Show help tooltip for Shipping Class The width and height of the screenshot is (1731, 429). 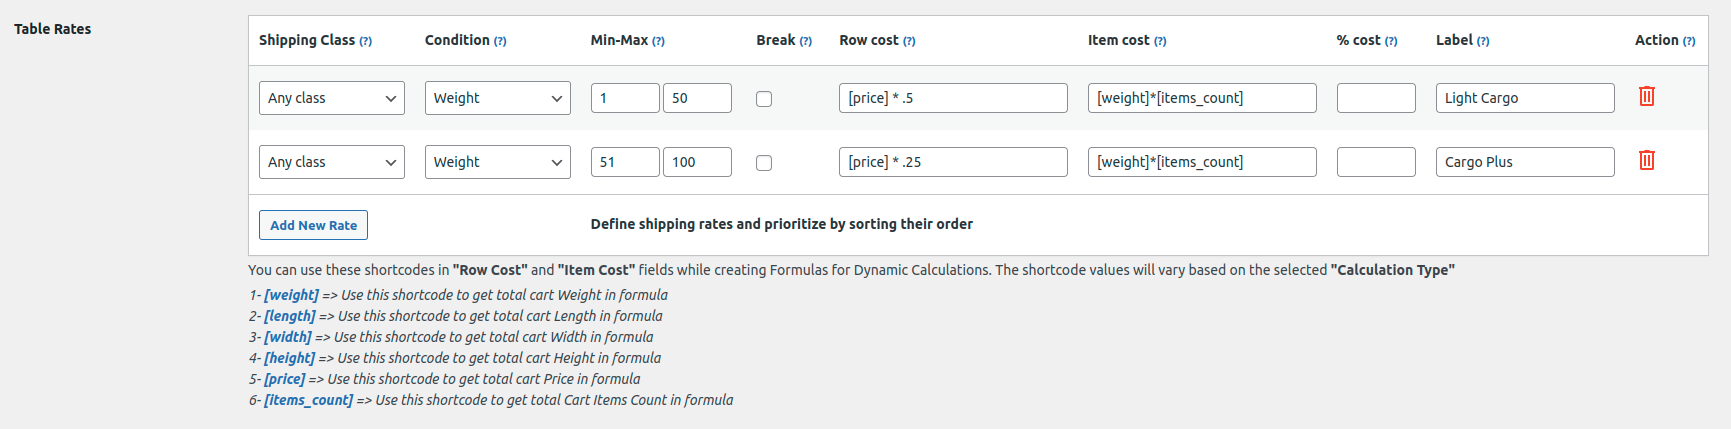[366, 41]
